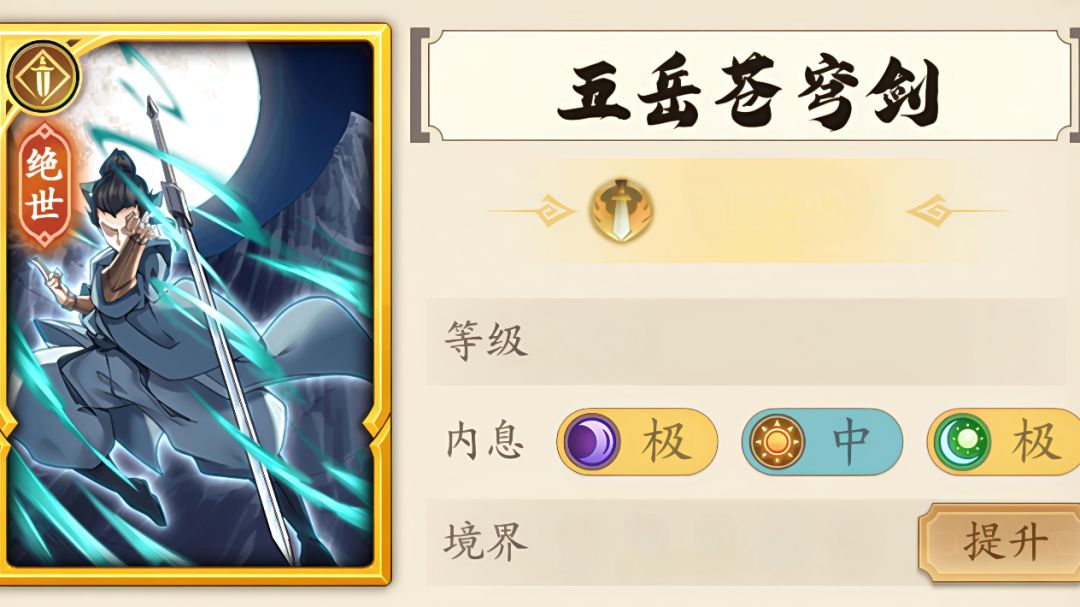Toggle the green 极 inner-breath pill
The image size is (1080, 607).
pos(1004,442)
